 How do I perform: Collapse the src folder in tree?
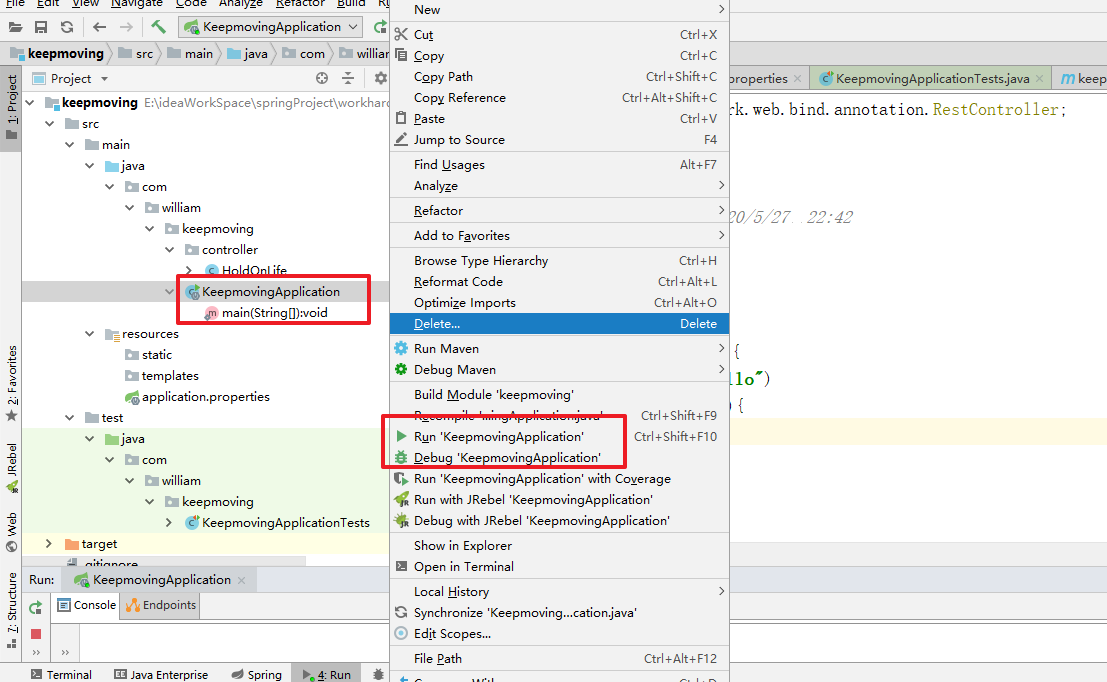(49, 124)
